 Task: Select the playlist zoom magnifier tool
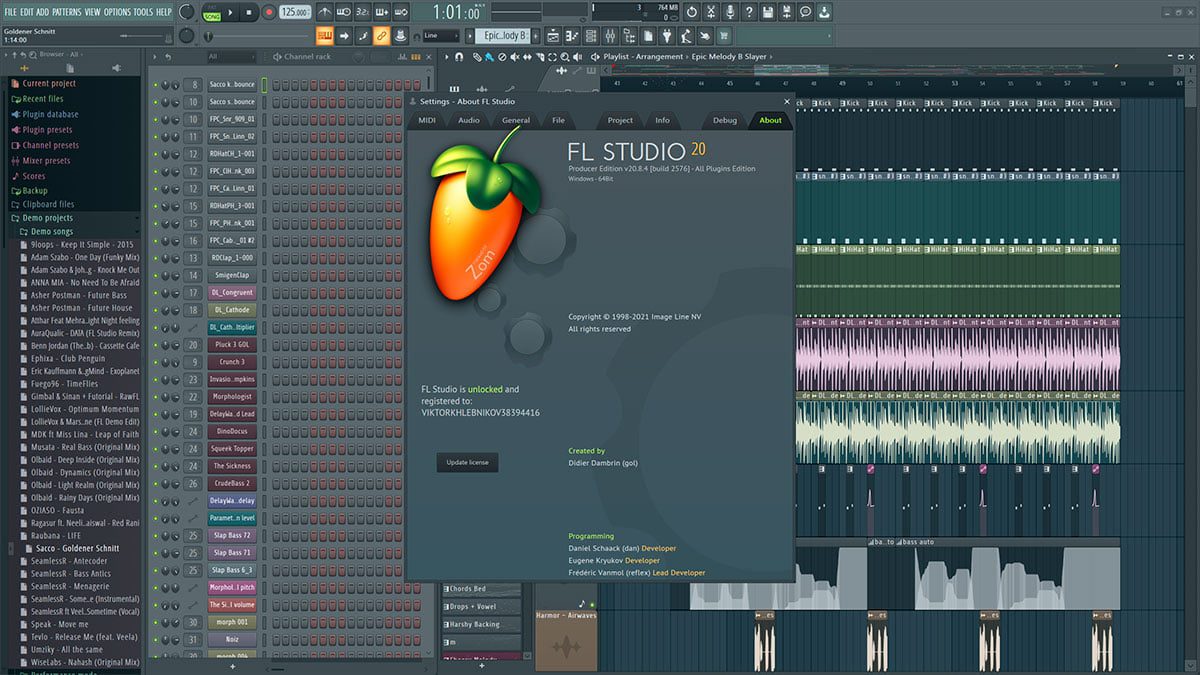tap(565, 57)
